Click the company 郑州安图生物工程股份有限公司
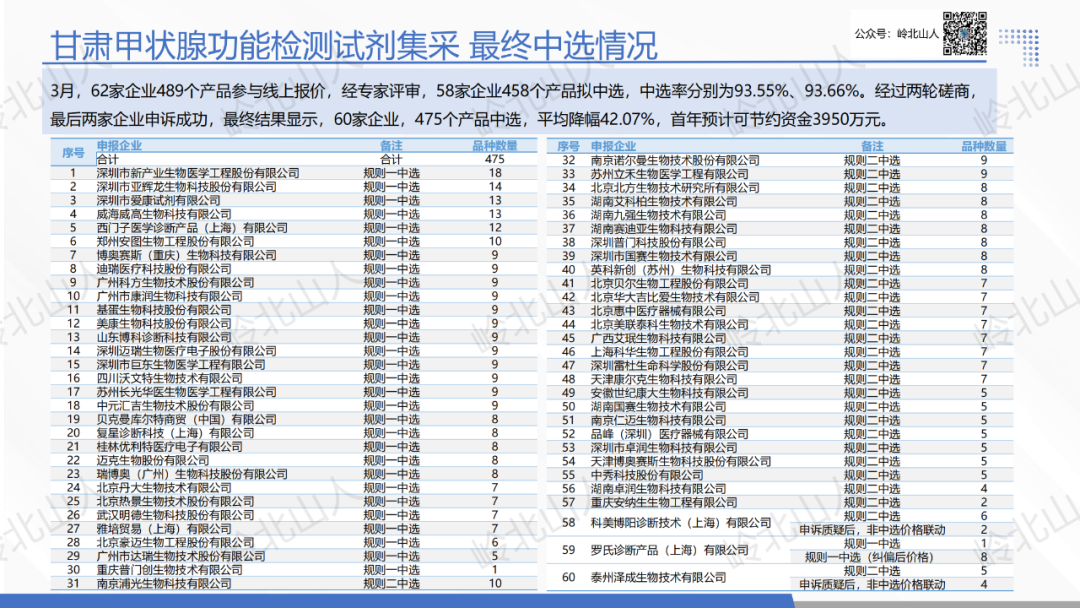The width and height of the screenshot is (1080, 608). [175, 242]
